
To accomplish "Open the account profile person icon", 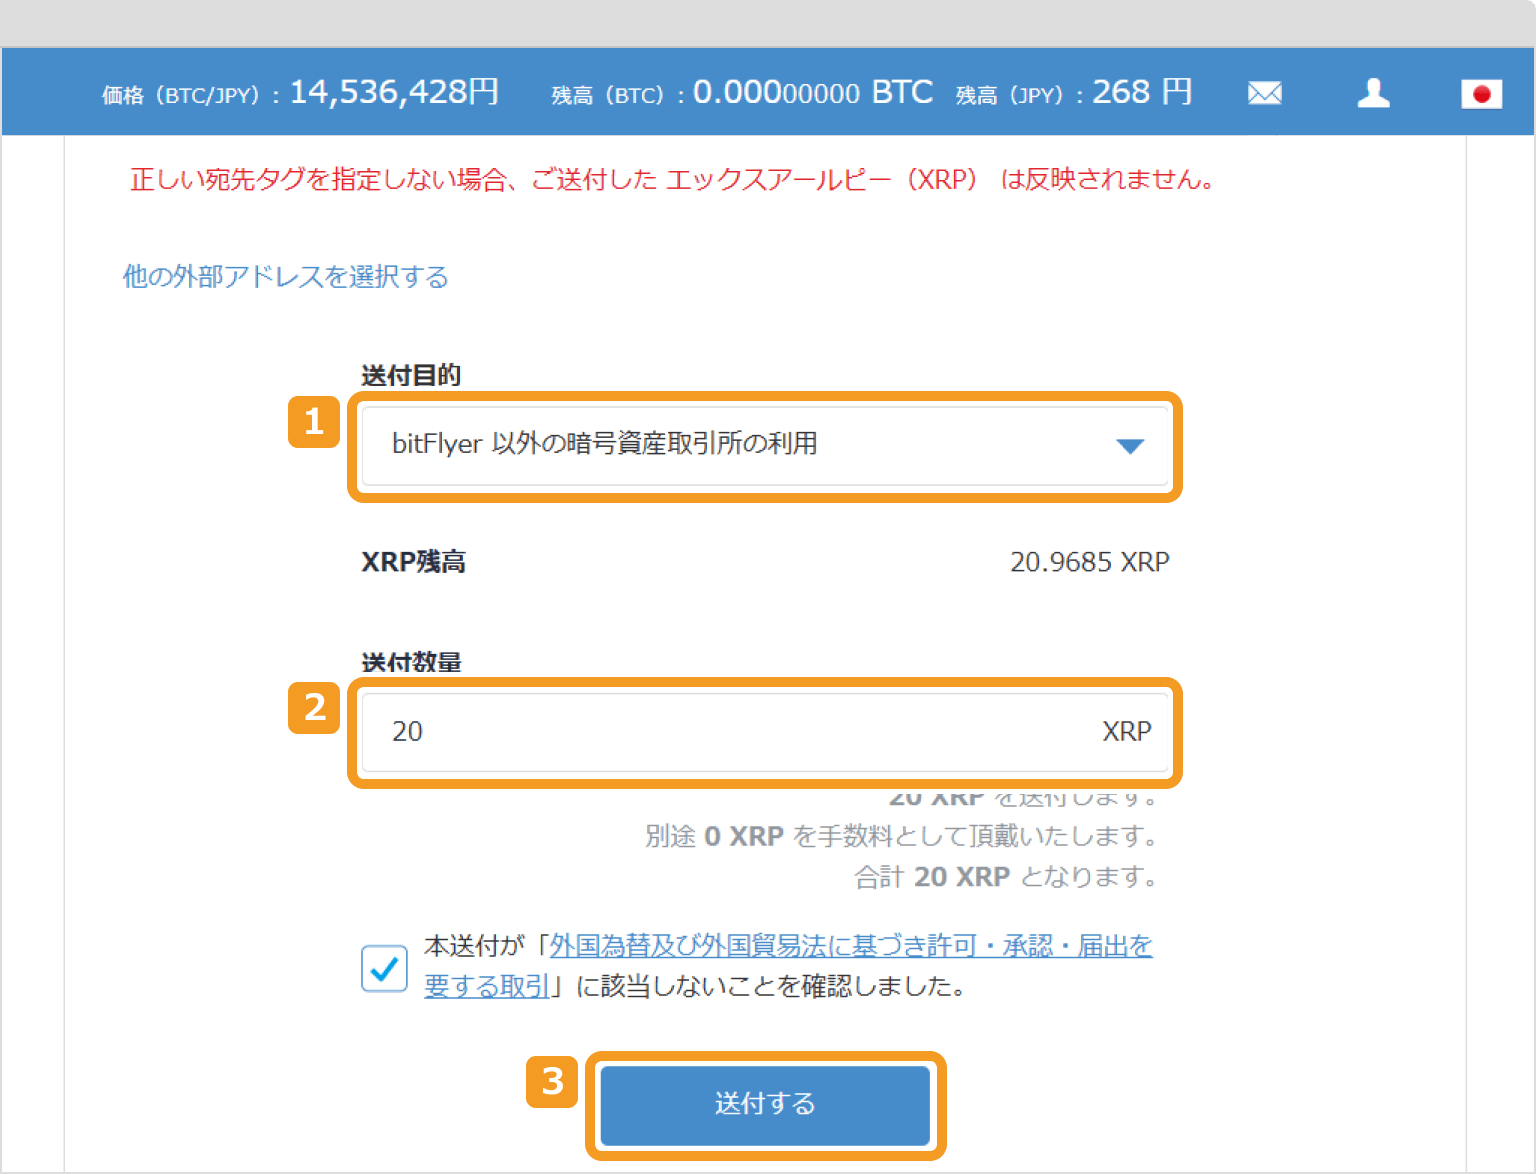I will (1373, 92).
